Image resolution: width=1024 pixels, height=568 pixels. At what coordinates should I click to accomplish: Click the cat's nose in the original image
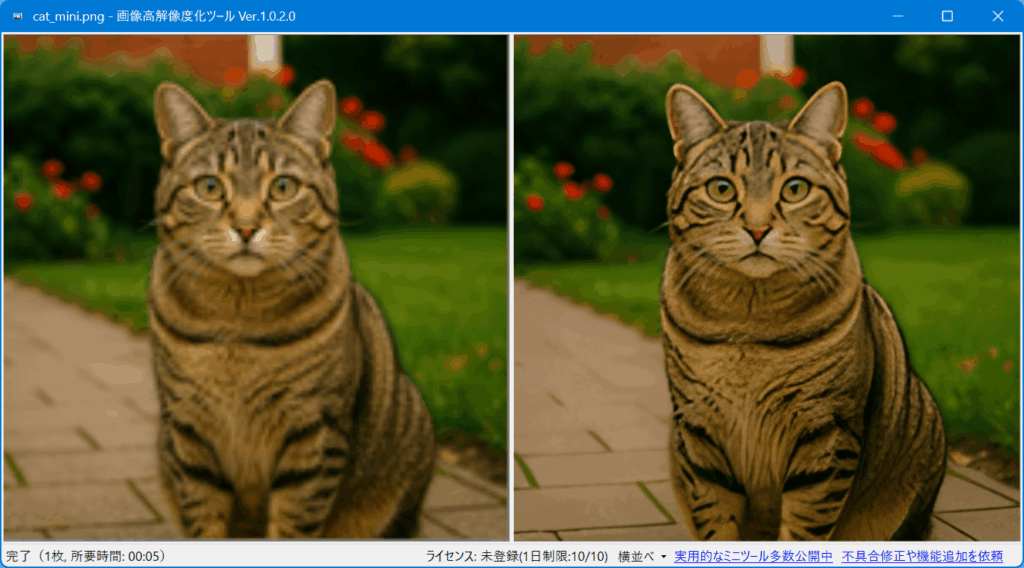coord(247,236)
